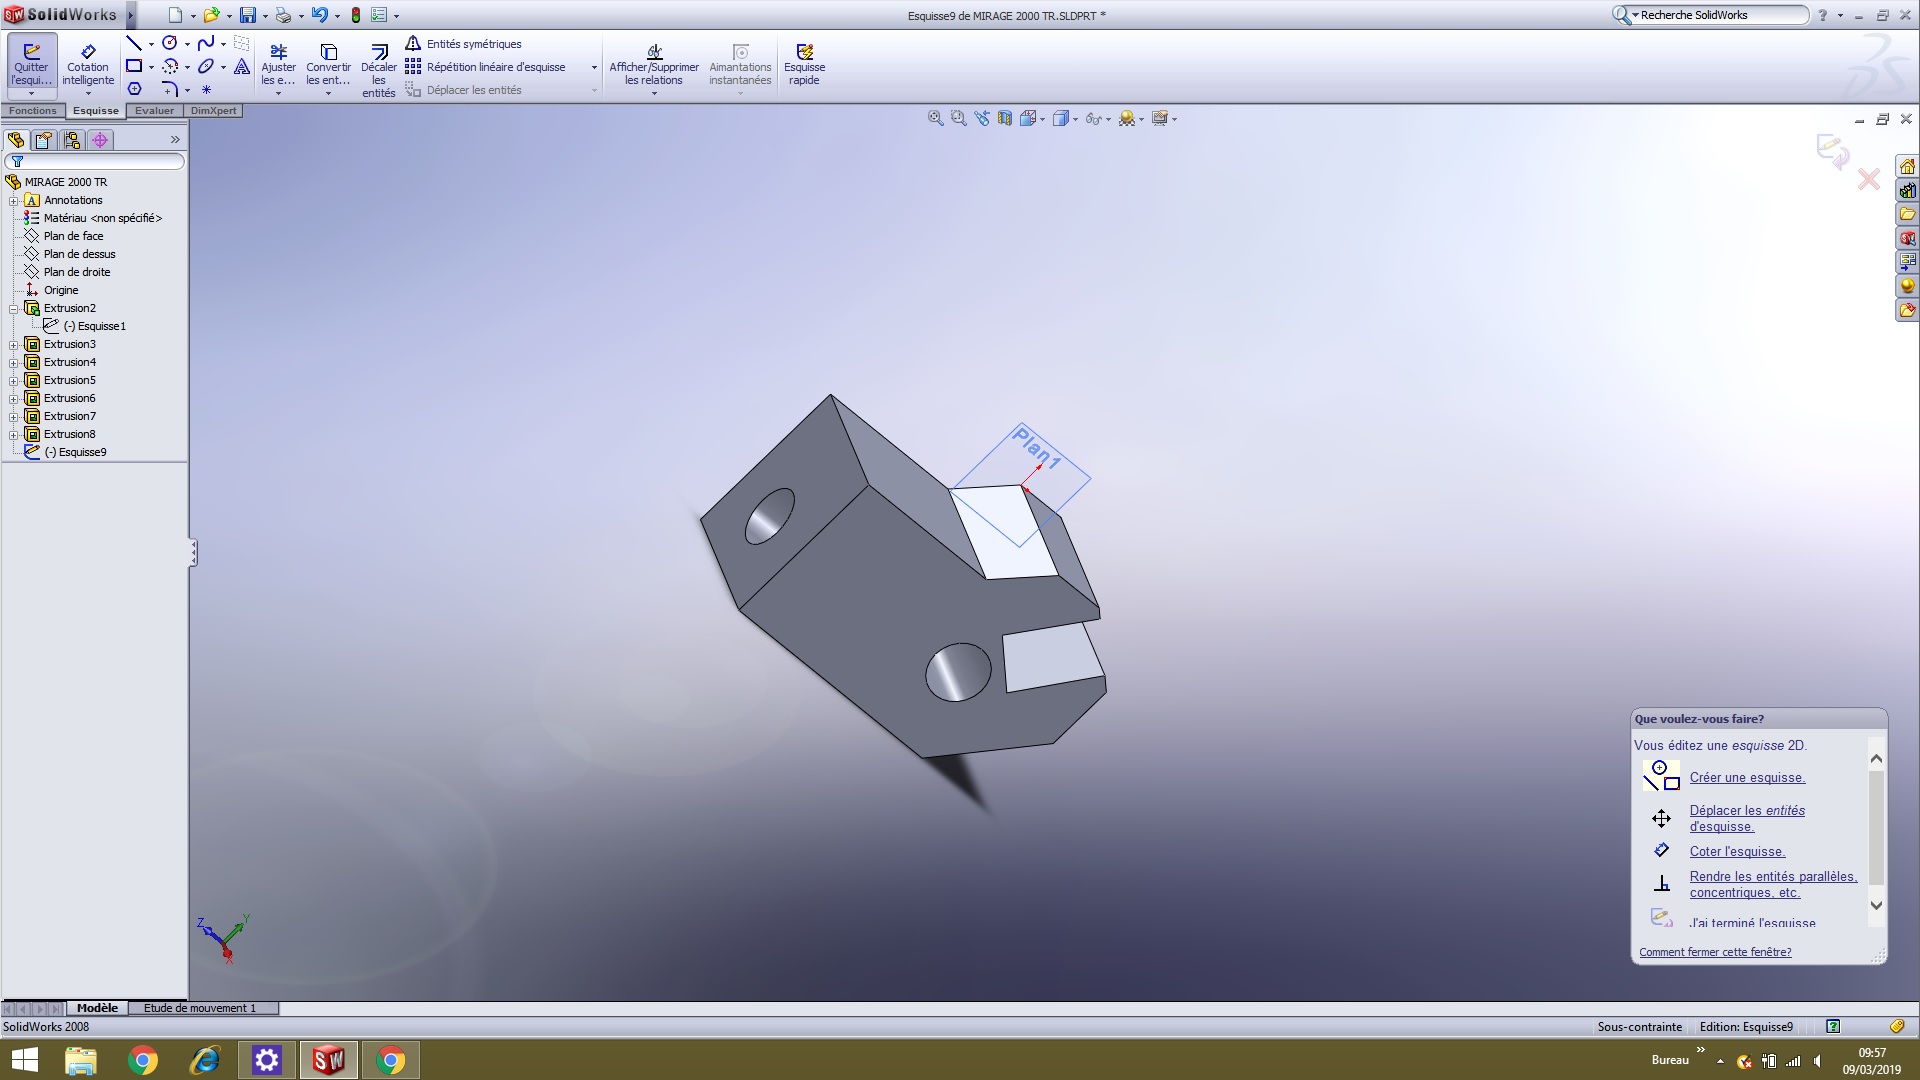This screenshot has width=1920, height=1080.
Task: Click the Rebuild traffic light icon
Action: (355, 15)
